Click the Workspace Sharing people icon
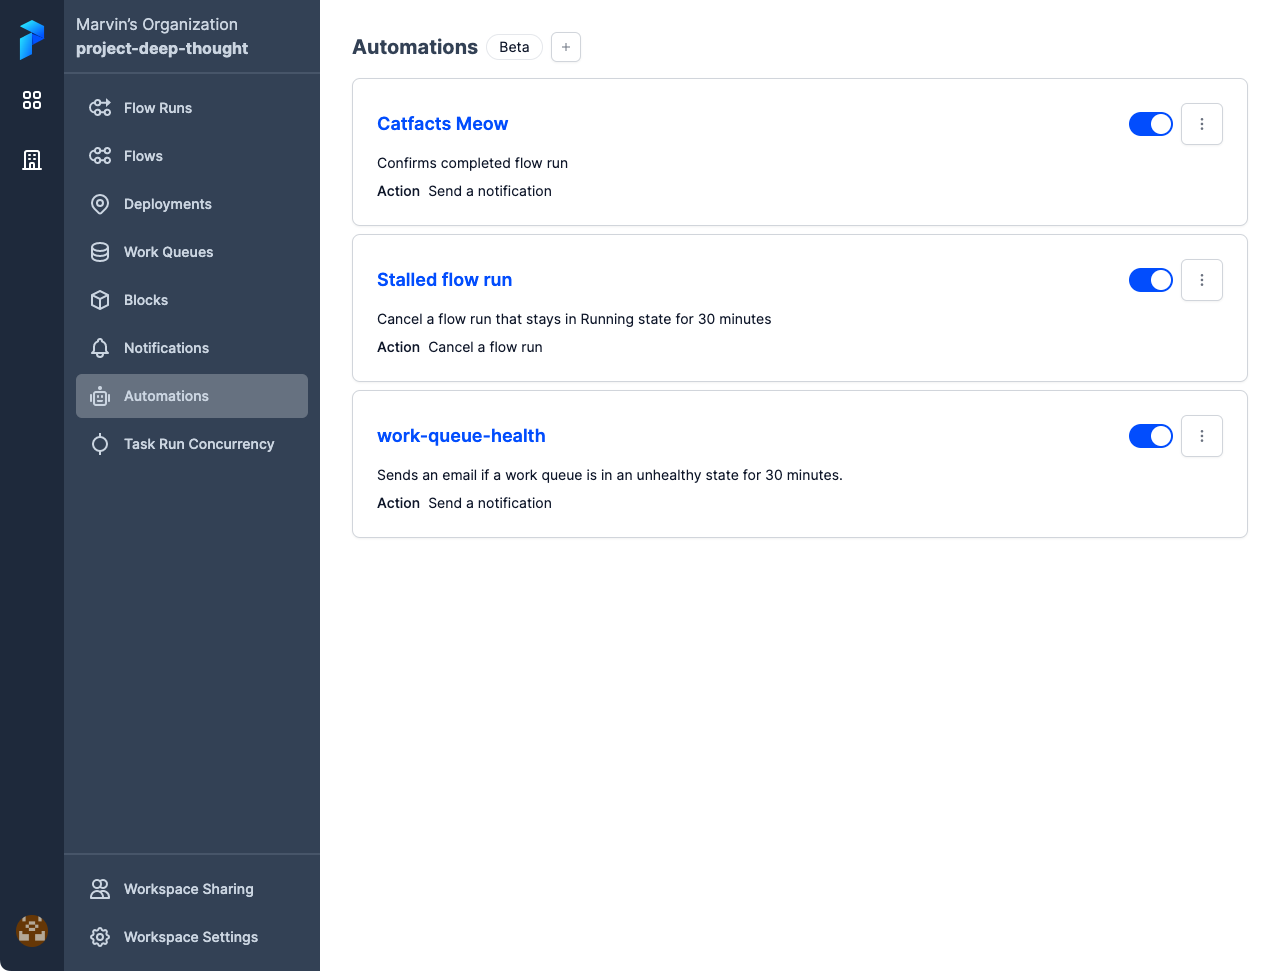This screenshot has height=971, width=1280. (100, 889)
